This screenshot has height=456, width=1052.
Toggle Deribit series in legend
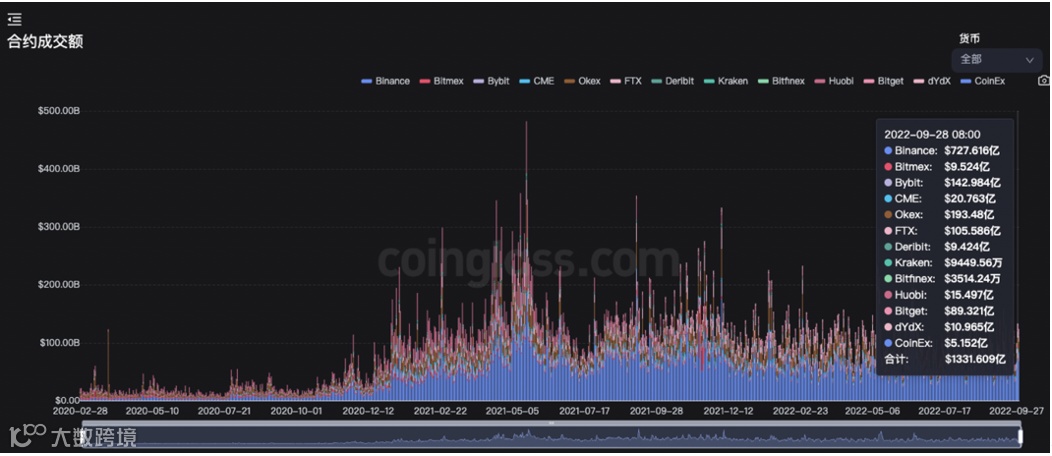pos(675,81)
